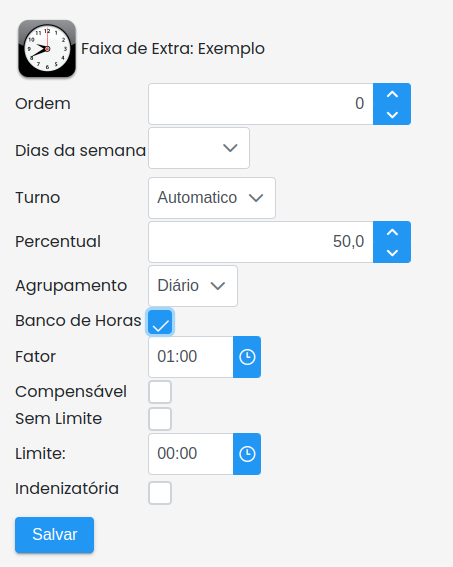The width and height of the screenshot is (453, 567).
Task: Open the Limite time picker clock icon
Action: tap(247, 454)
